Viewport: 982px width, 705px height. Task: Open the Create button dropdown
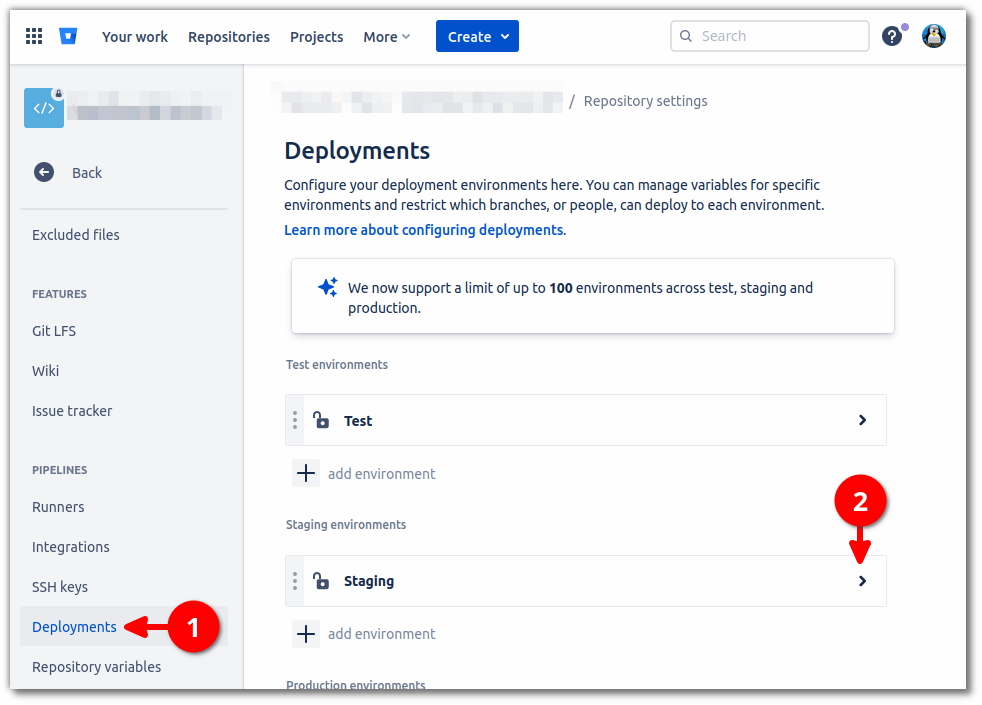477,36
